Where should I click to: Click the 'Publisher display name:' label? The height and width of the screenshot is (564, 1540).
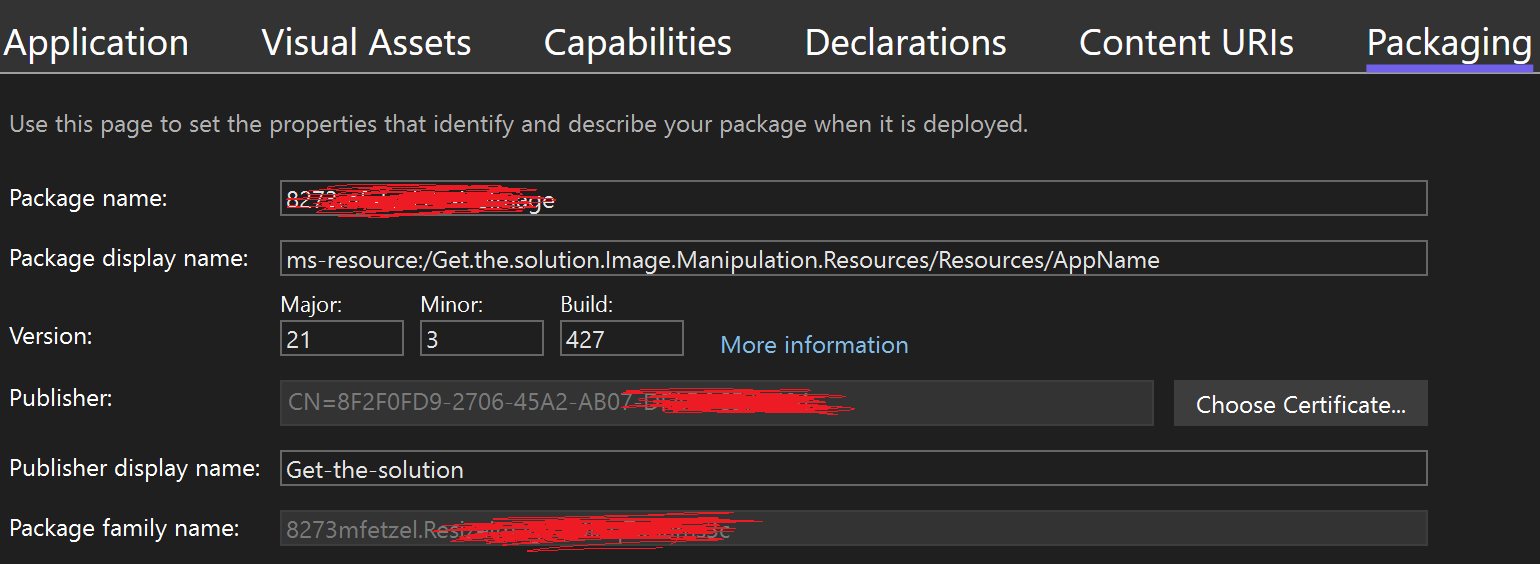click(x=135, y=468)
